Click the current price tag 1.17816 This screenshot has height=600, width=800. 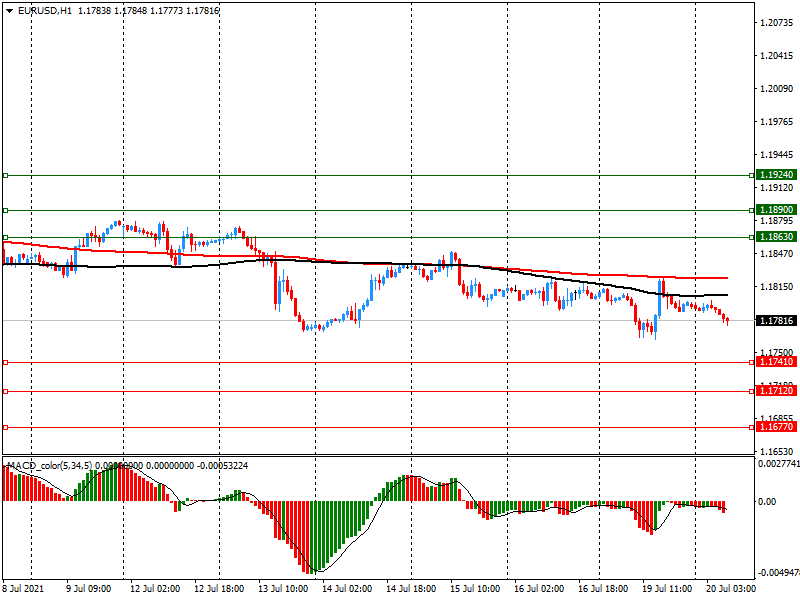pyautogui.click(x=776, y=321)
